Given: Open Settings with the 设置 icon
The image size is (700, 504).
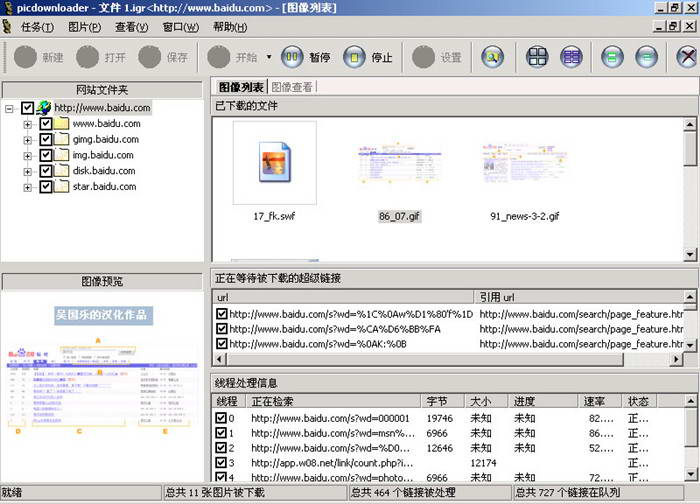Looking at the screenshot, I should pos(423,57).
